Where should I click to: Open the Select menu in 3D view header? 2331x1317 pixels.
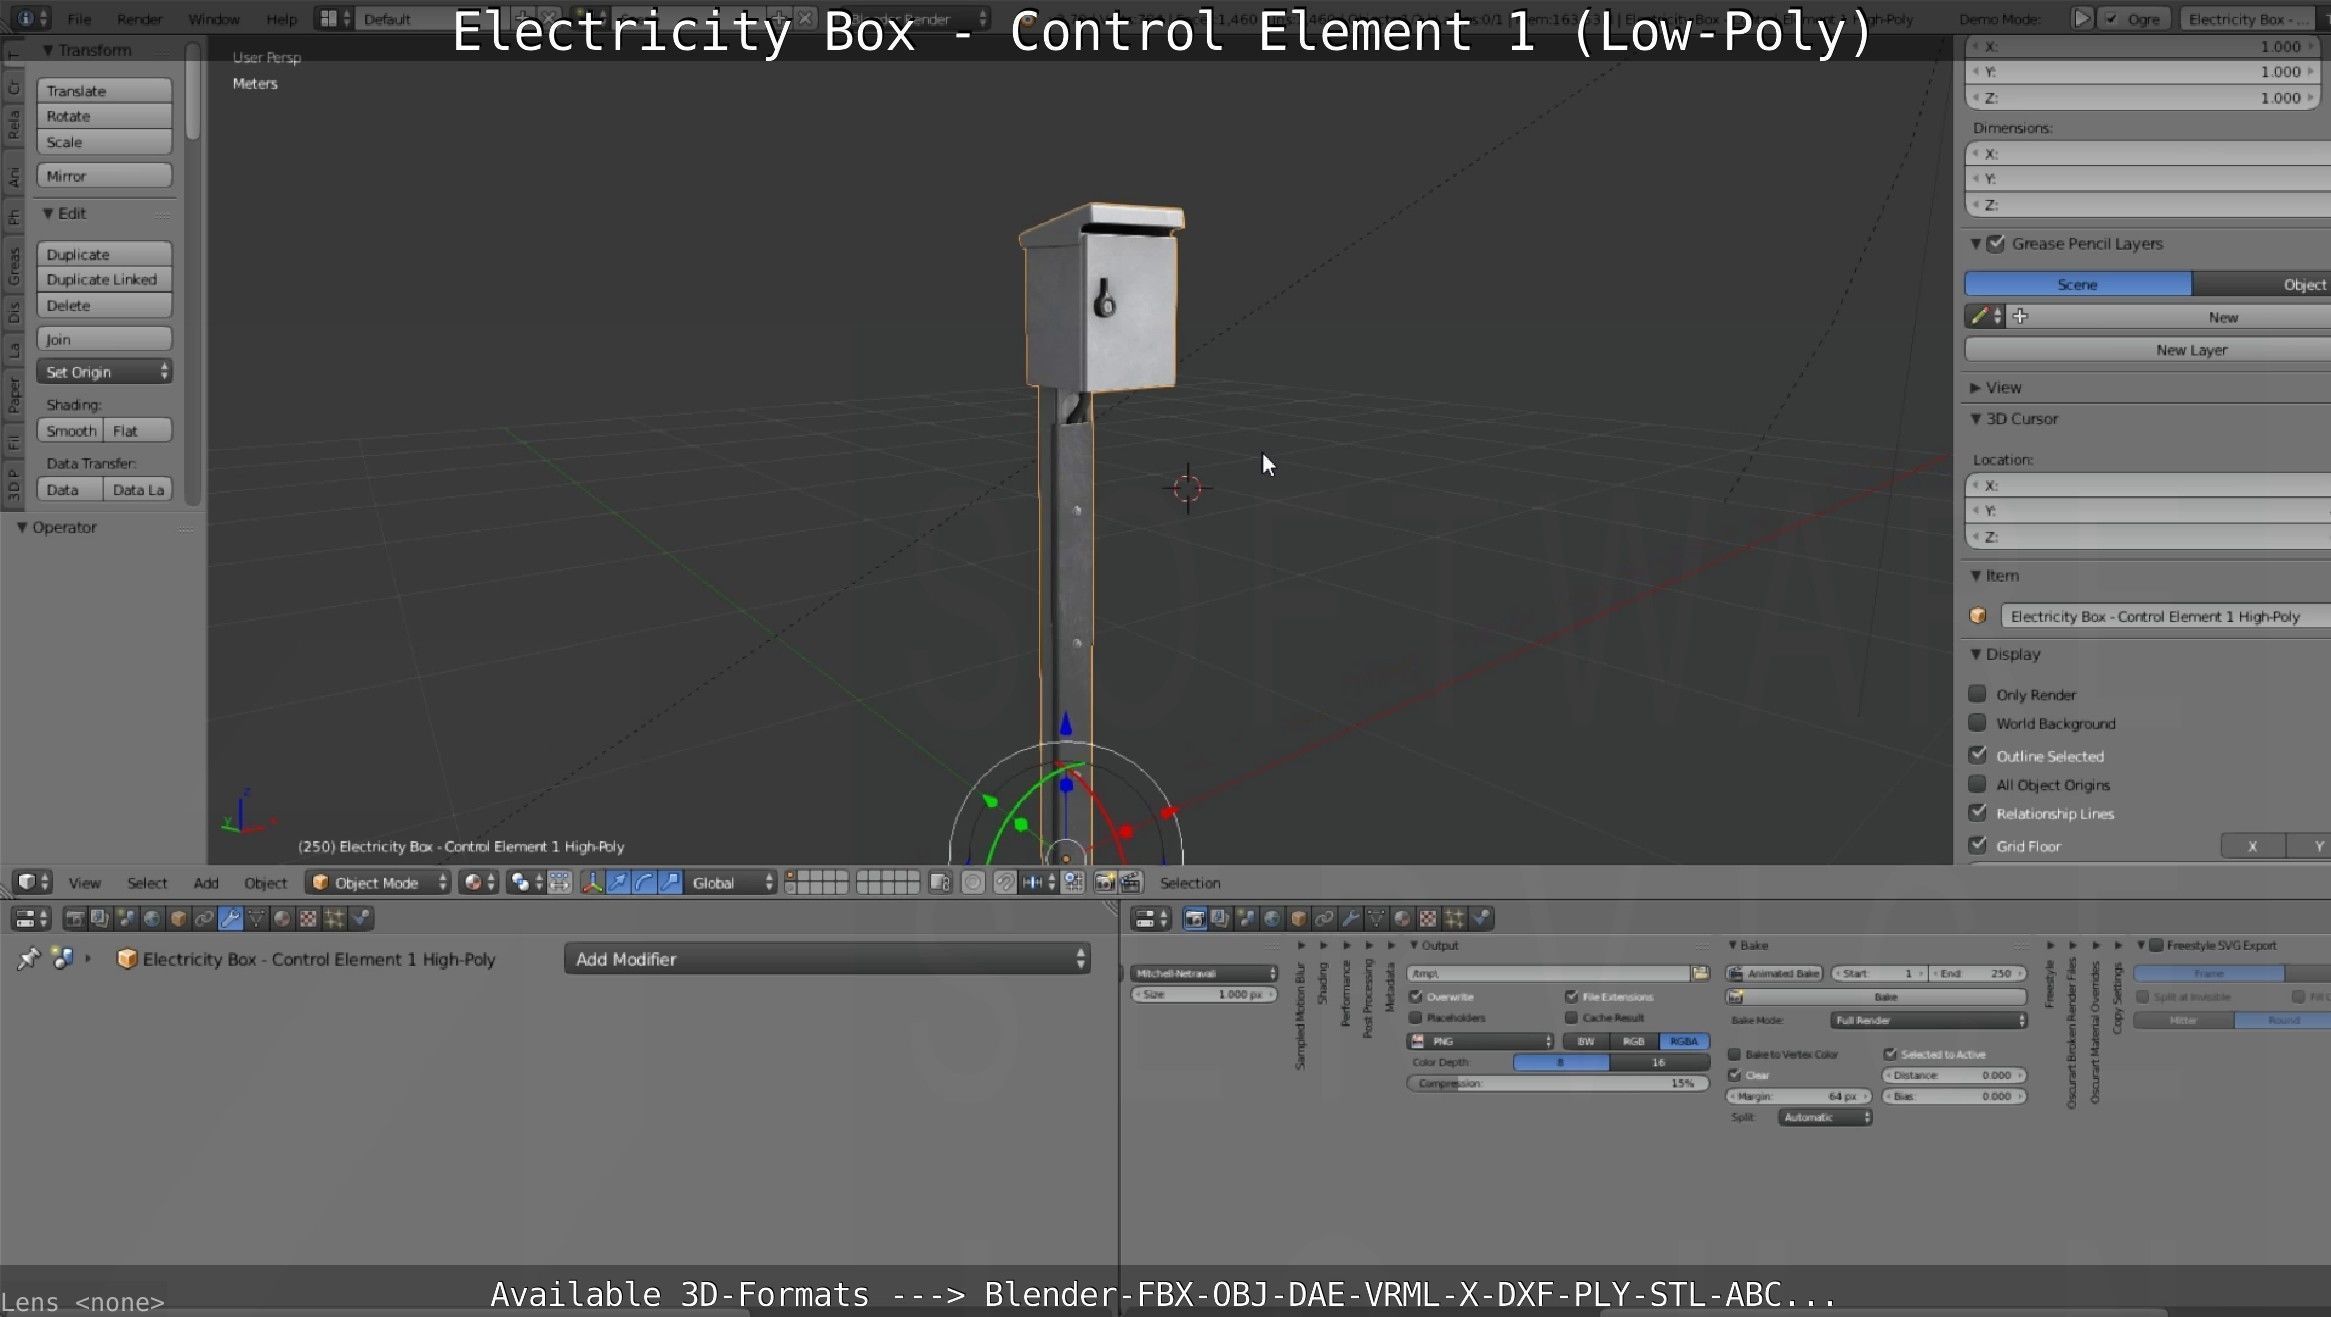[x=147, y=883]
